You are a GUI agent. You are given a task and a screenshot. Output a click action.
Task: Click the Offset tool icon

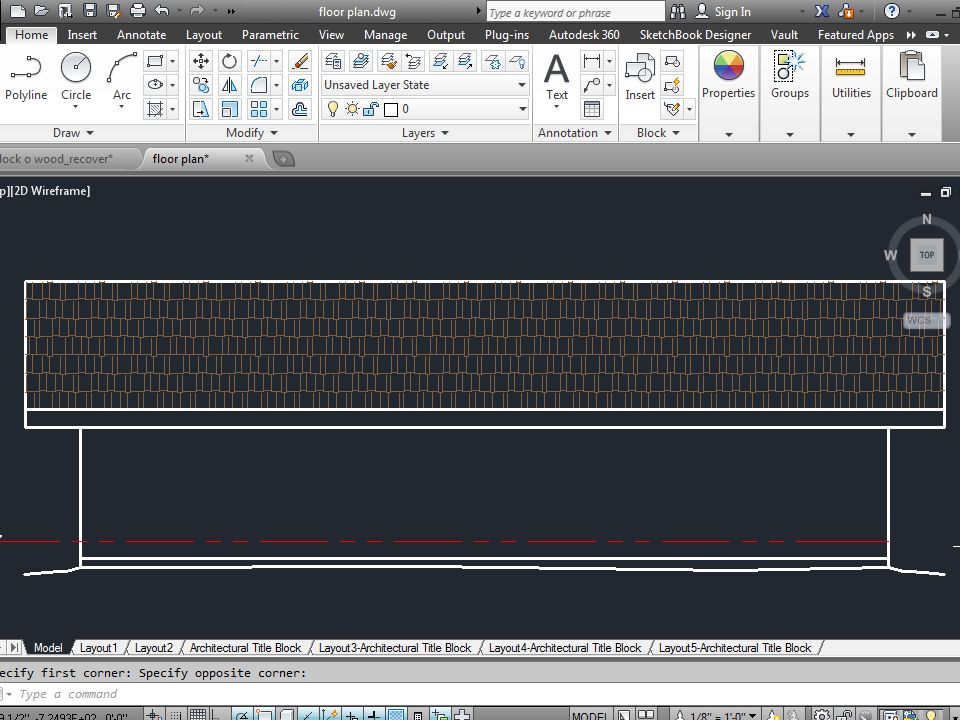click(300, 109)
